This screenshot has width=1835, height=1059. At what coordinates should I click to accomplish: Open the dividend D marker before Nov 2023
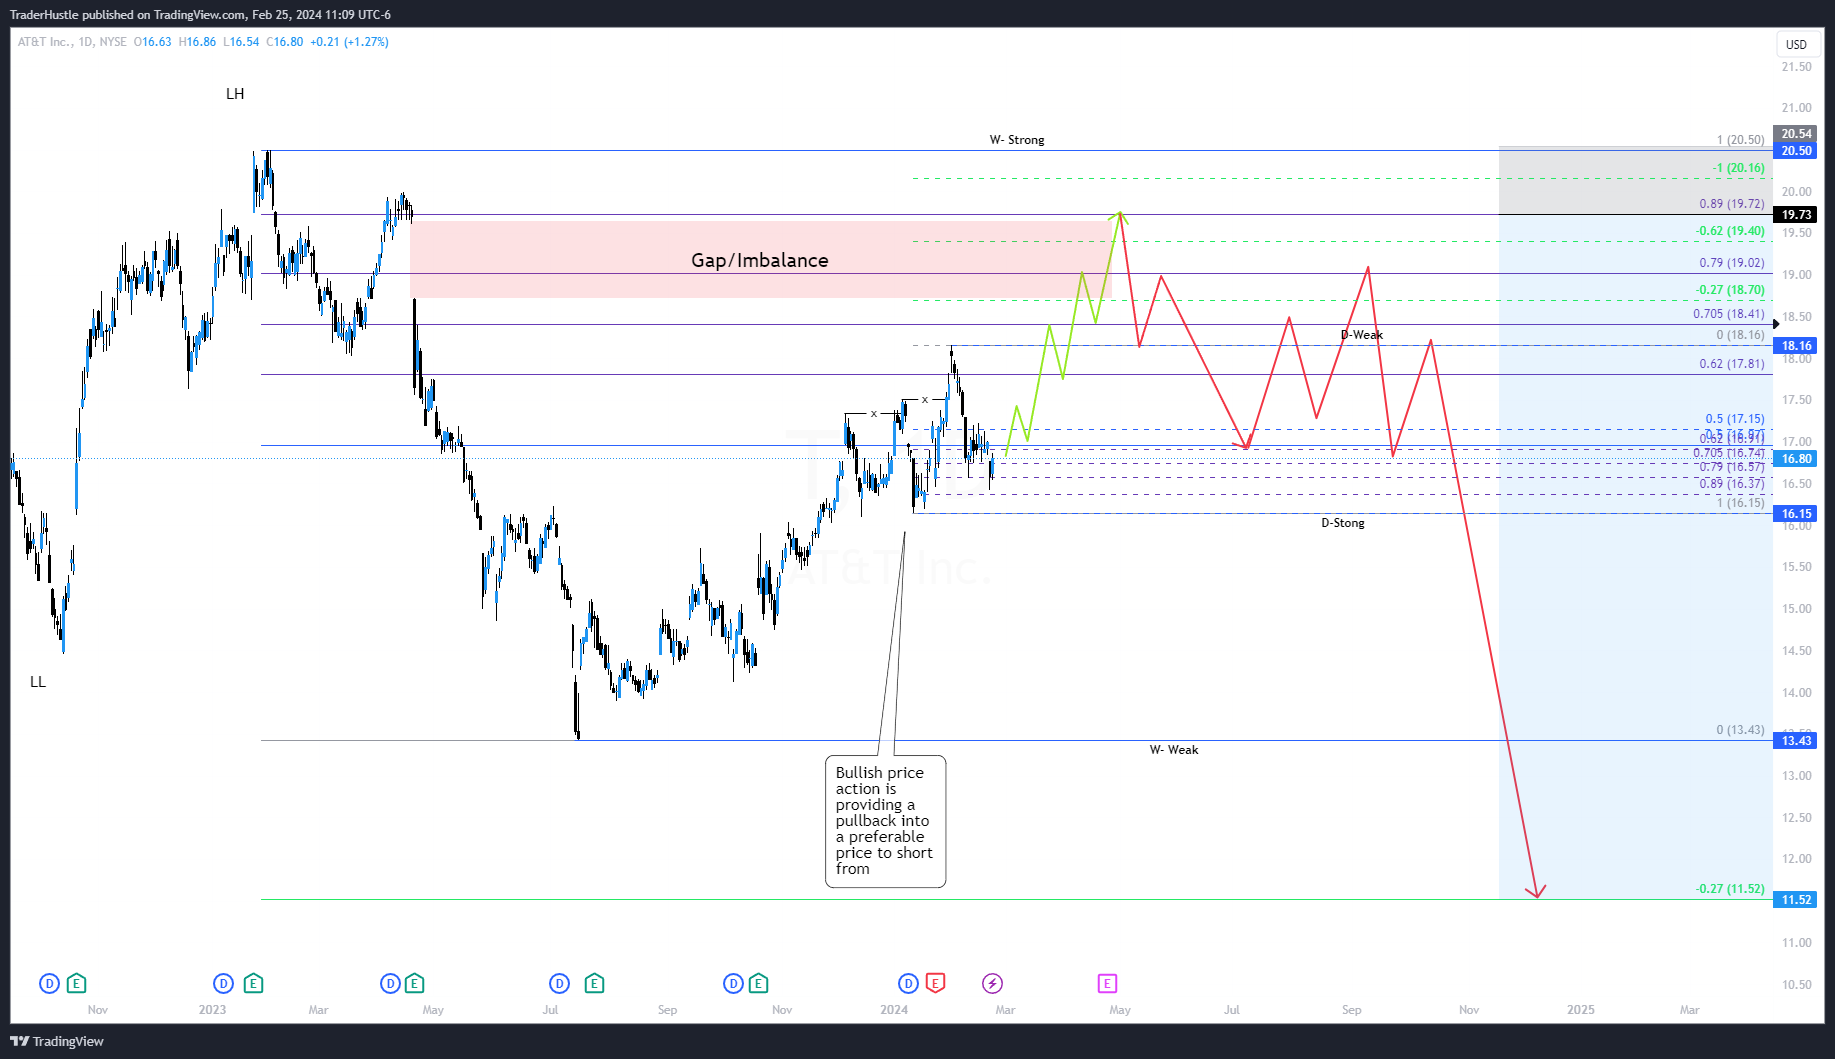[x=733, y=984]
